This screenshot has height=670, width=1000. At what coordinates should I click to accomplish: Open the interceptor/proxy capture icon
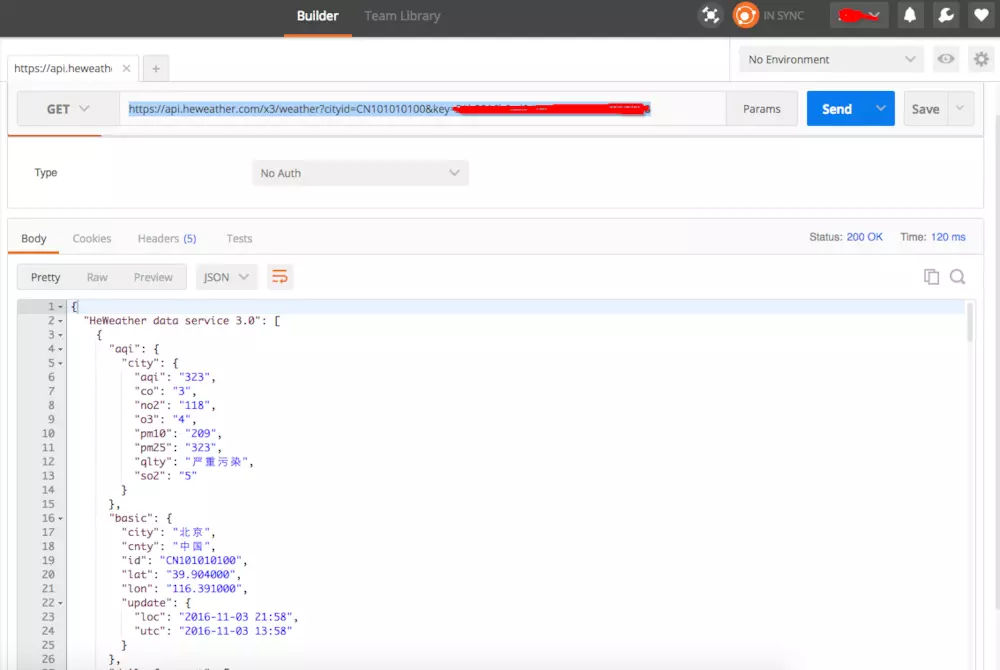(710, 15)
